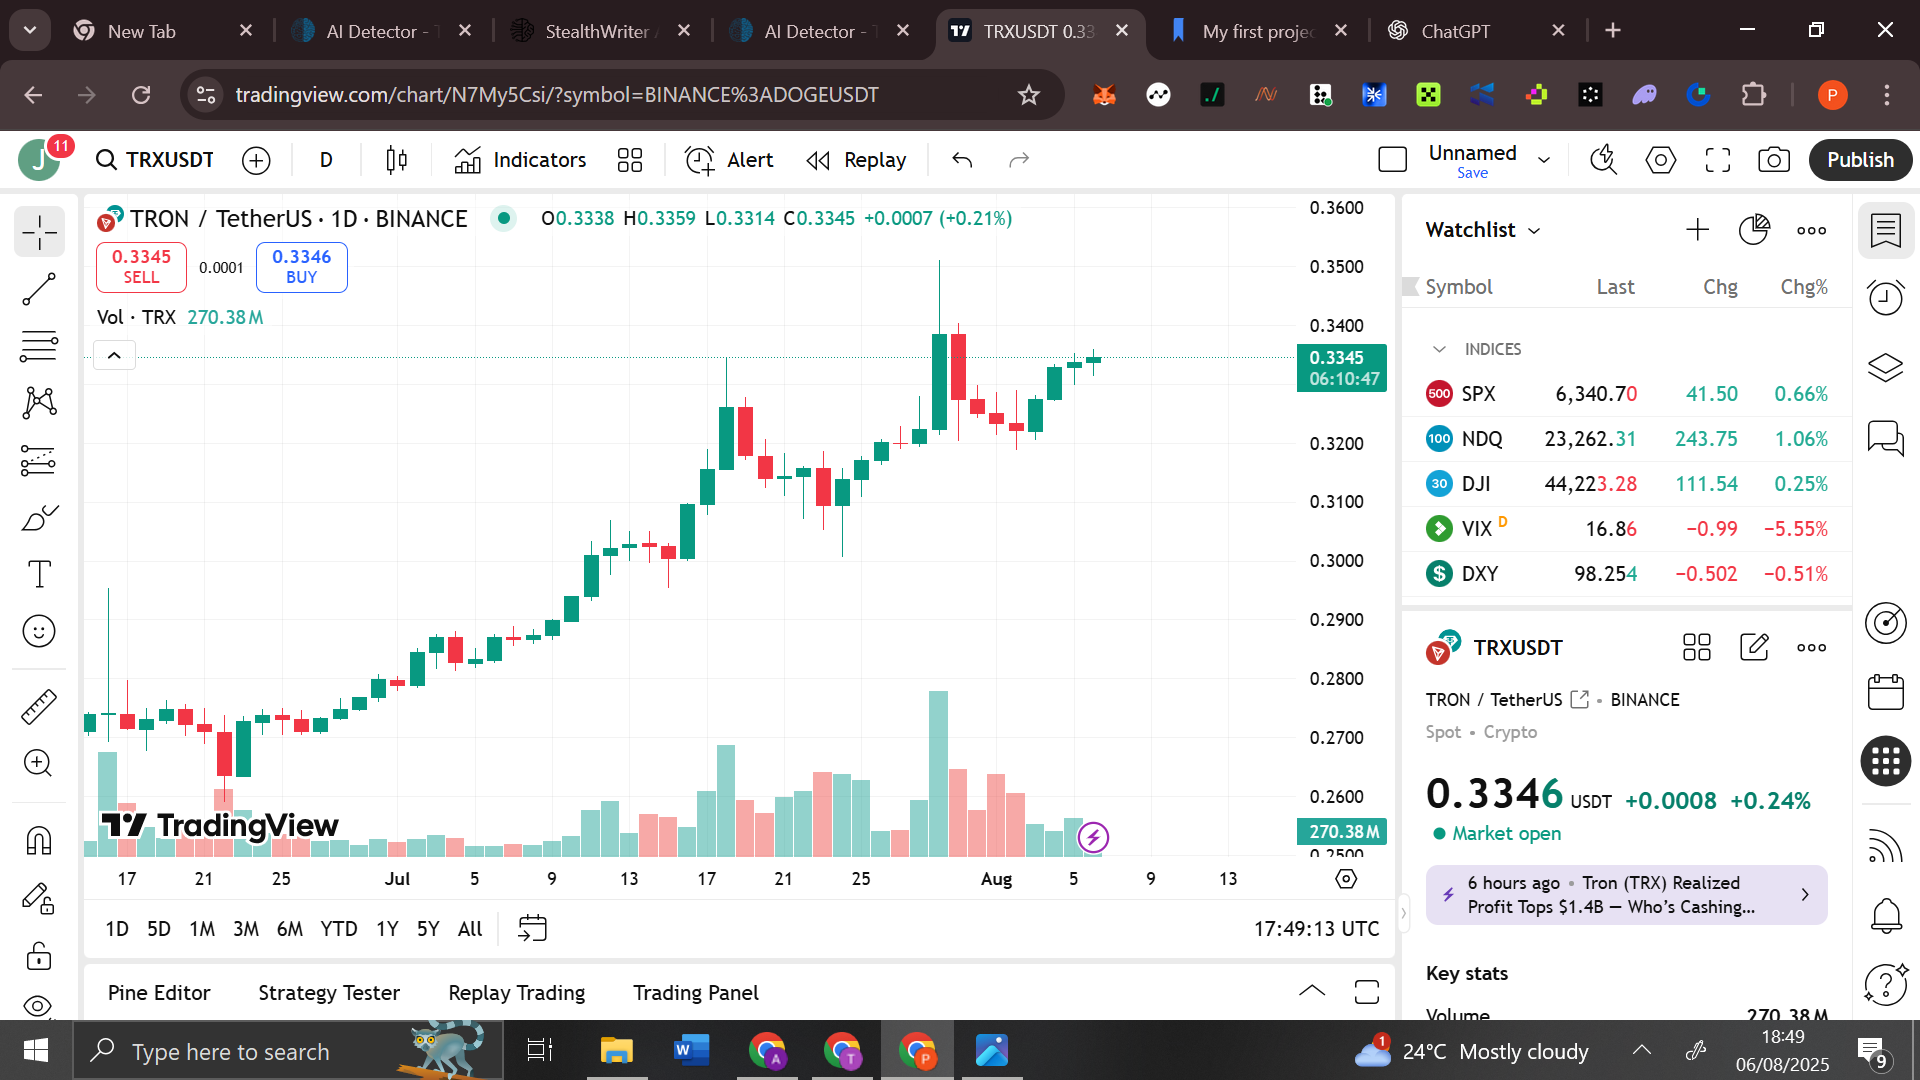1920x1080 pixels.
Task: Select the text annotation tool
Action: pyautogui.click(x=39, y=574)
